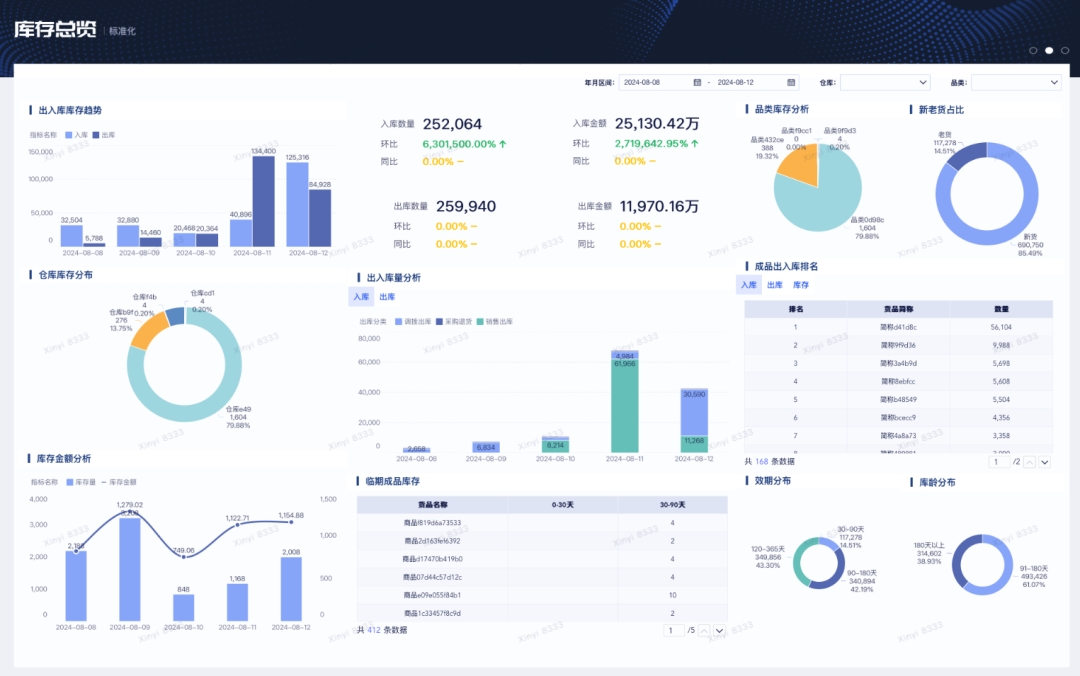Open the end date calendar icon
This screenshot has width=1080, height=676.
click(x=791, y=83)
